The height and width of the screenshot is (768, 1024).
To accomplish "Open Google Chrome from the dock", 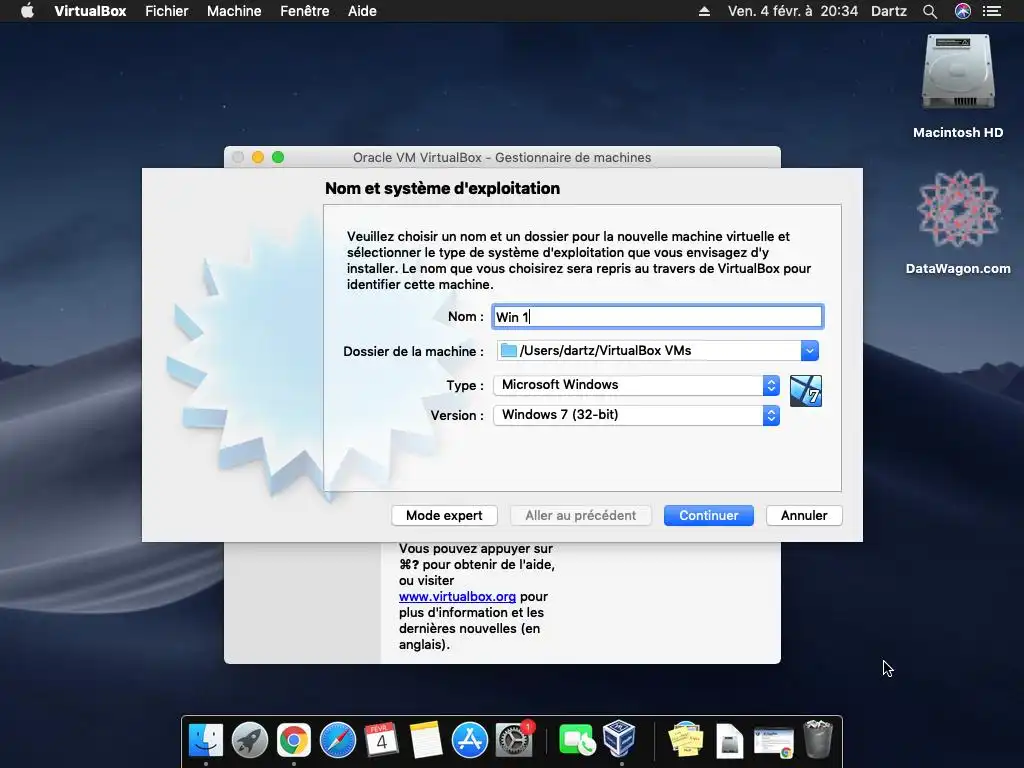I will coord(294,740).
